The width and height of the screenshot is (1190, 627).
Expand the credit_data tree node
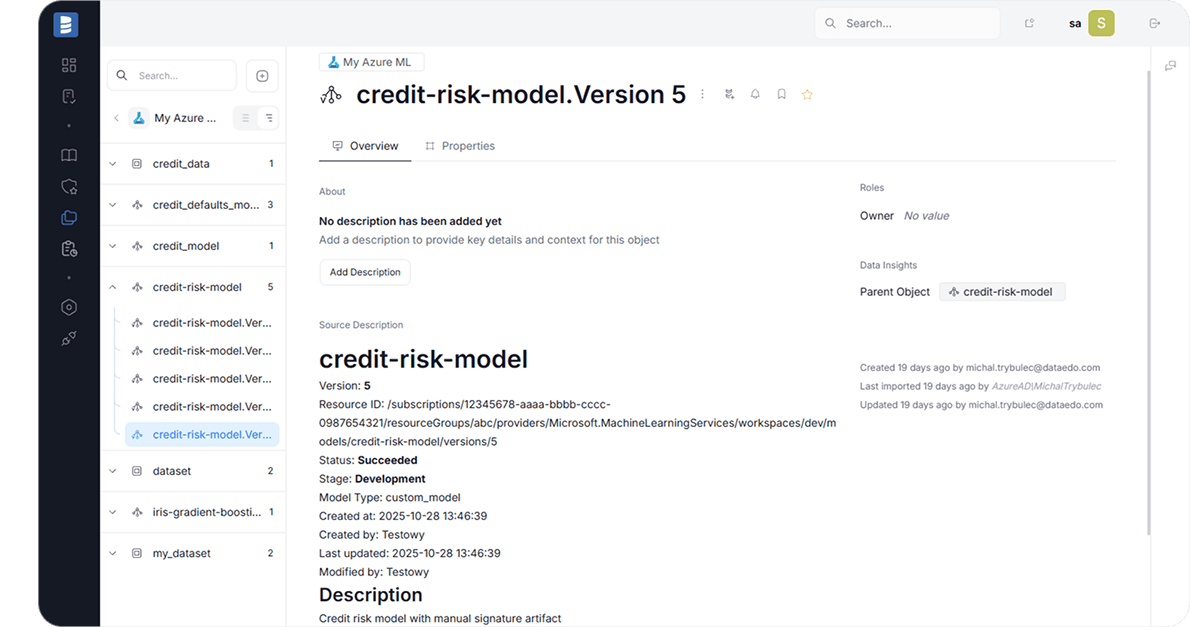[113, 164]
